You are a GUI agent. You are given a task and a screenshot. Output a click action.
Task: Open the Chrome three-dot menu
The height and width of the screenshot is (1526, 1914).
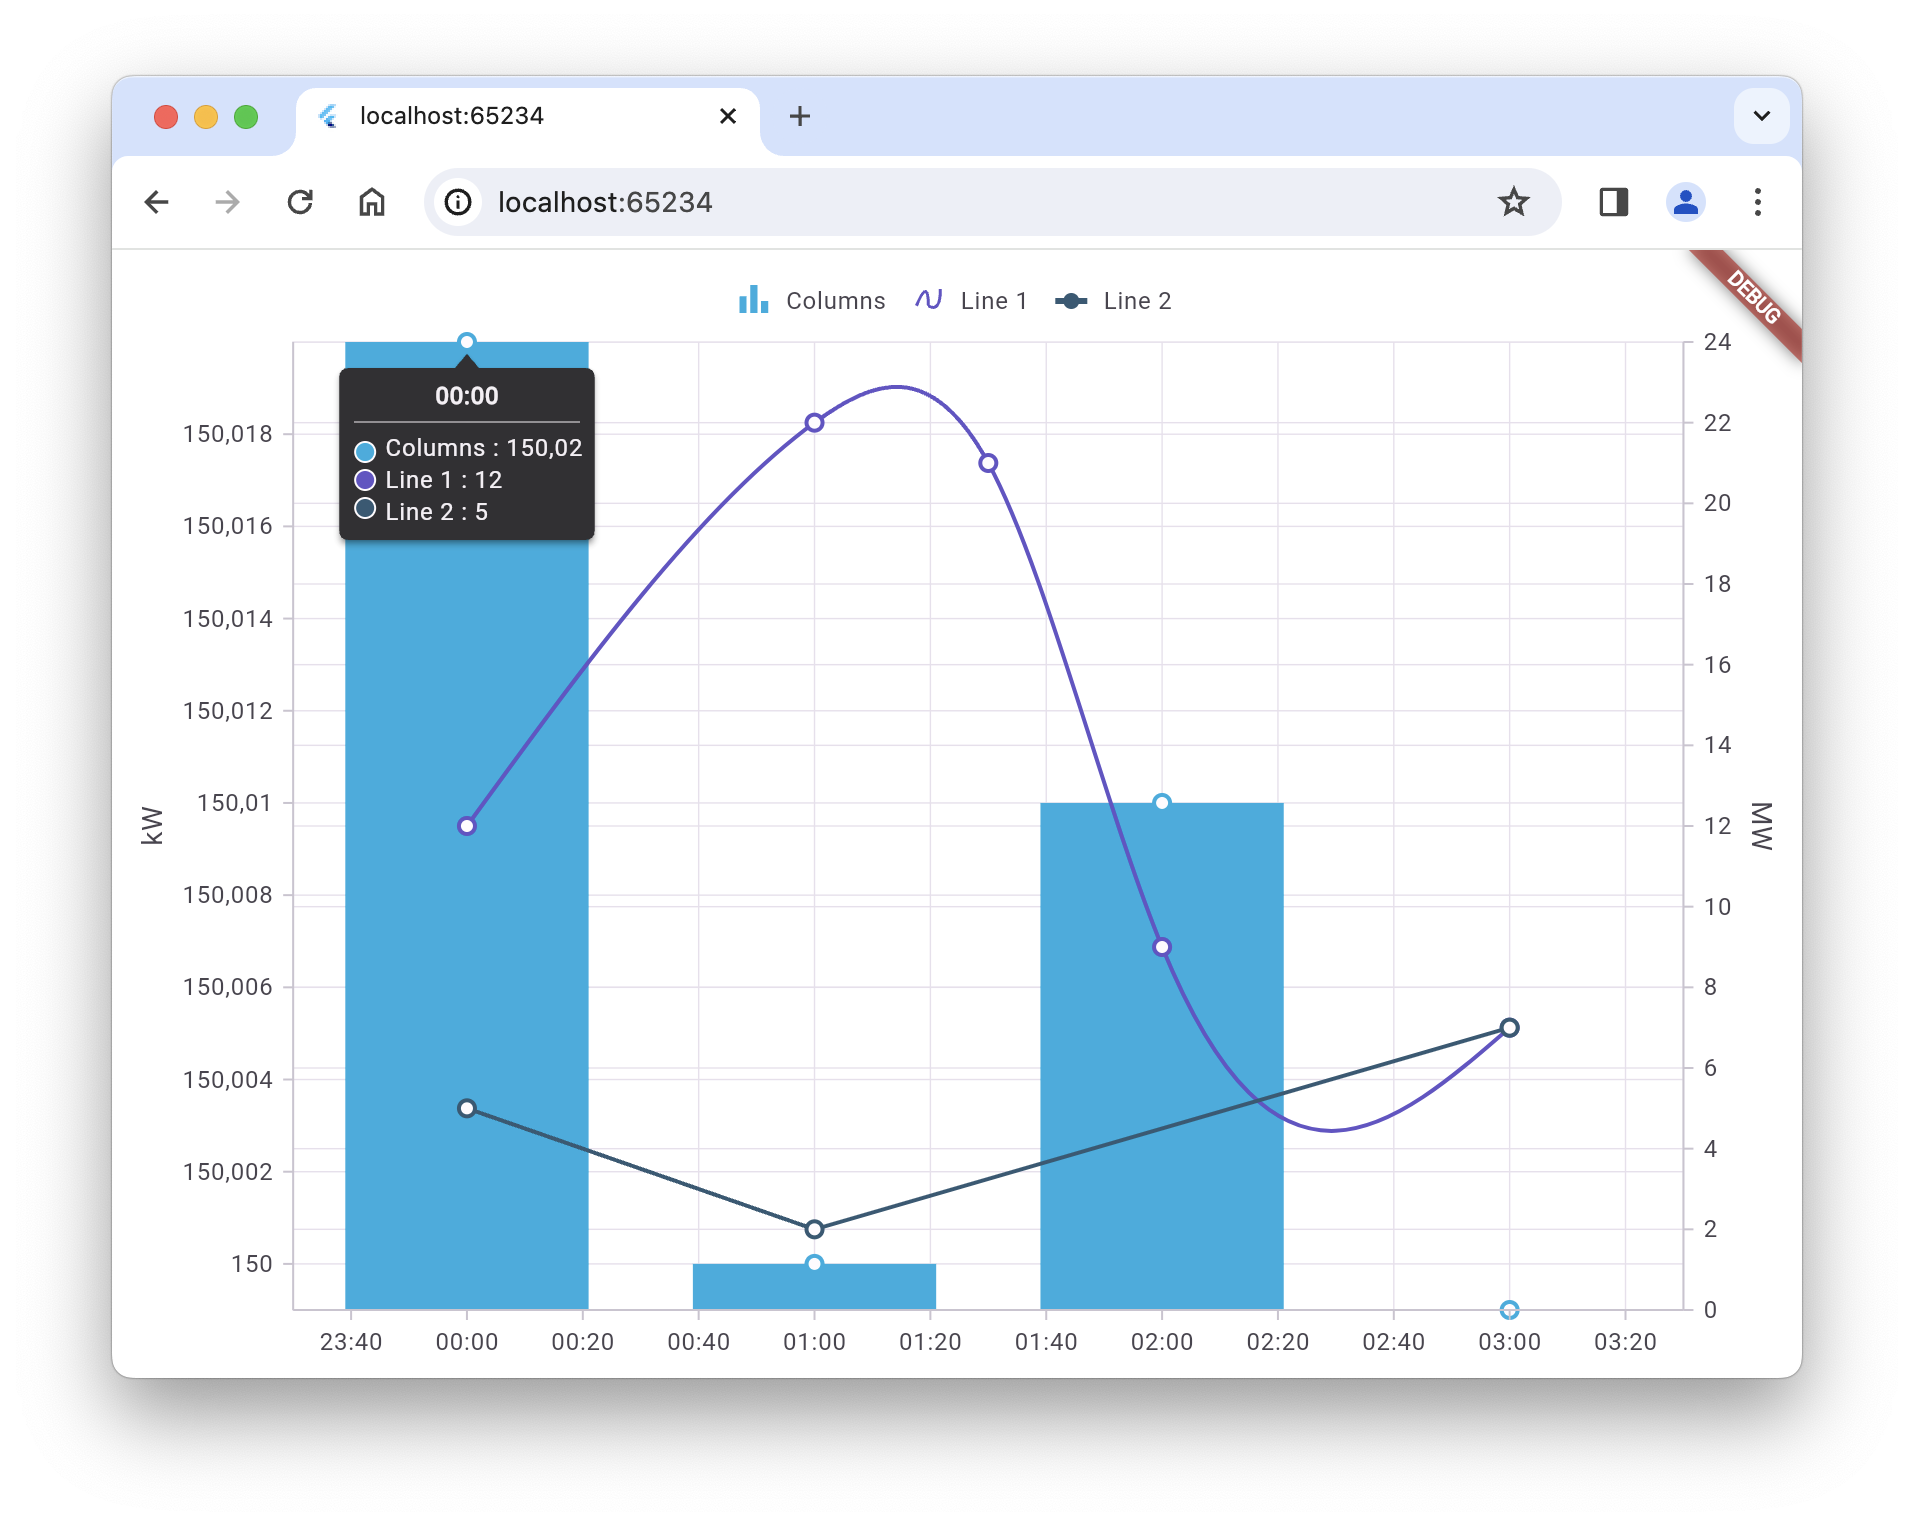click(1757, 202)
